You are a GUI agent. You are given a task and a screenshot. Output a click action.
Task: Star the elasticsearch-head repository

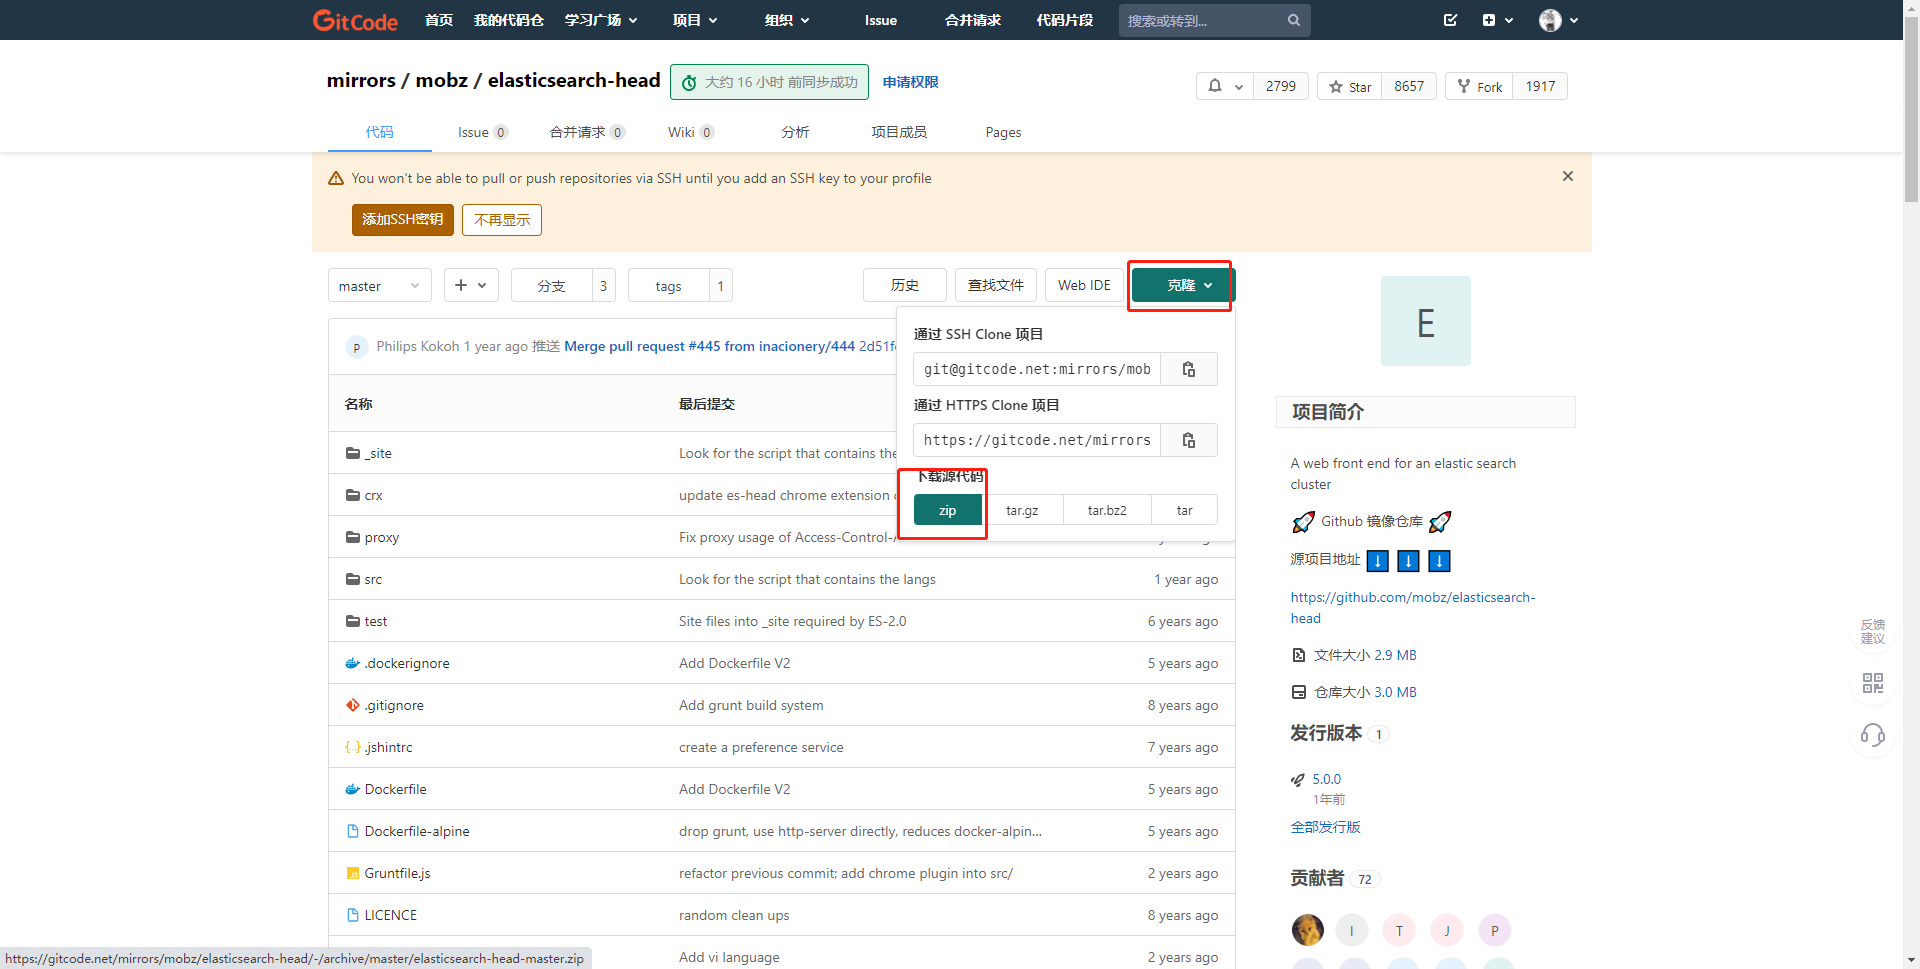1350,86
